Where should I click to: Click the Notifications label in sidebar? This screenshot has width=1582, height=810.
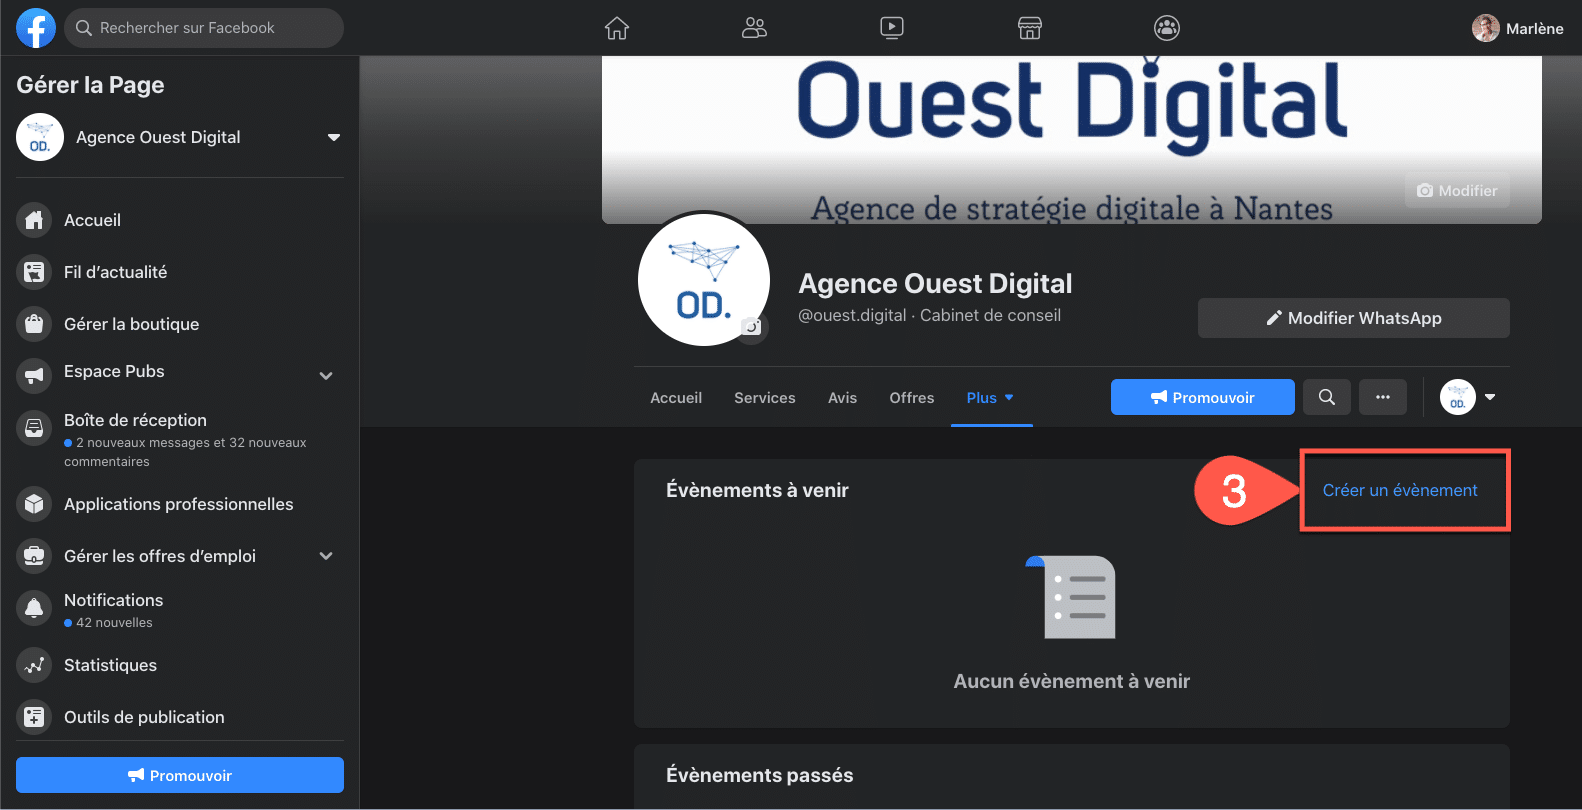113,600
